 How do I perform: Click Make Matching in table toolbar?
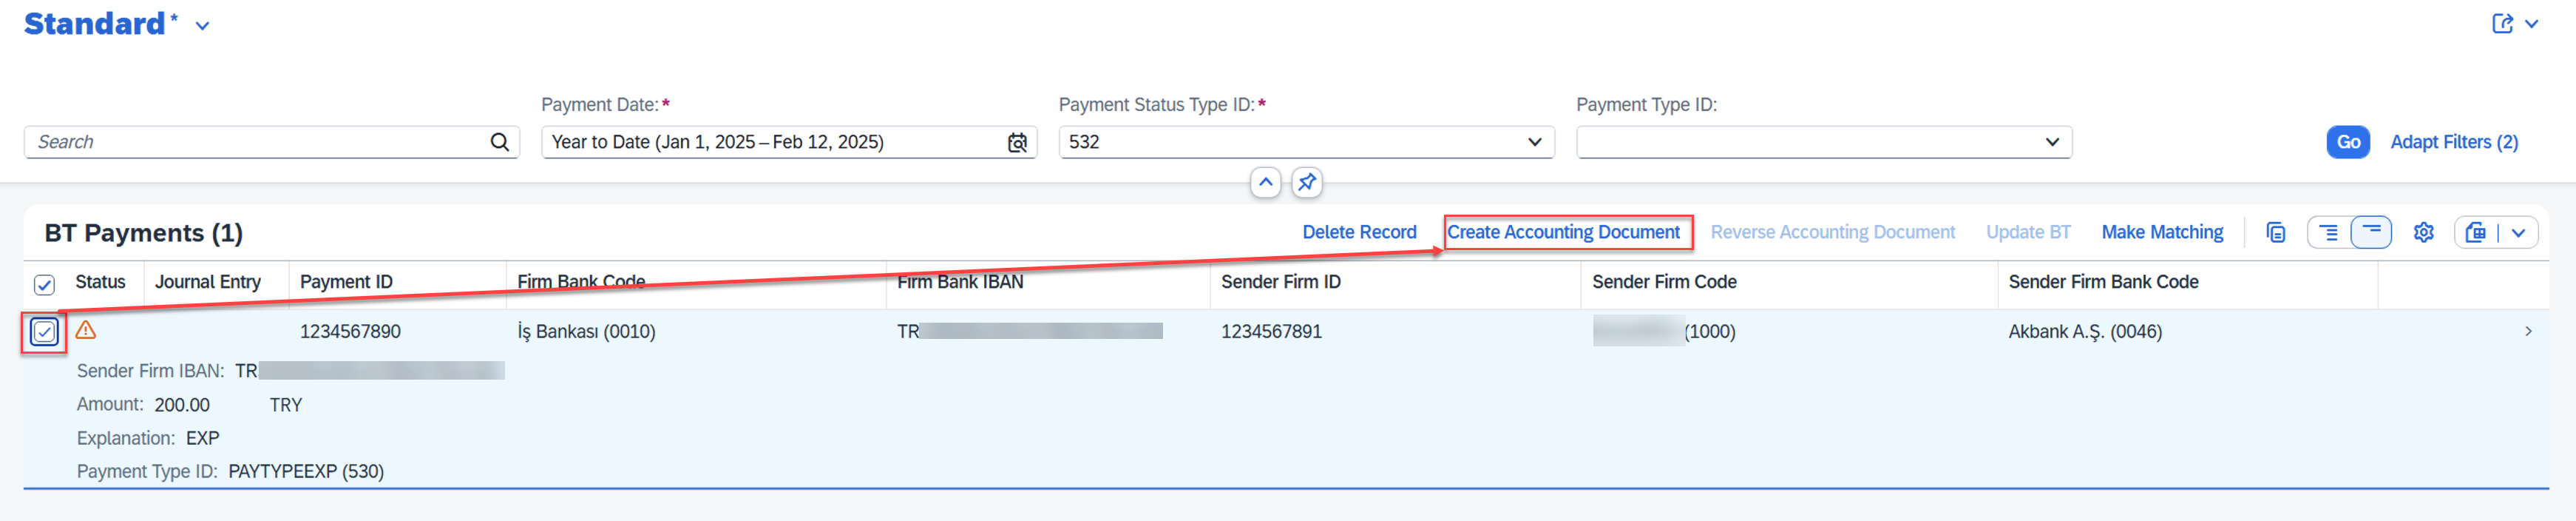[2161, 232]
